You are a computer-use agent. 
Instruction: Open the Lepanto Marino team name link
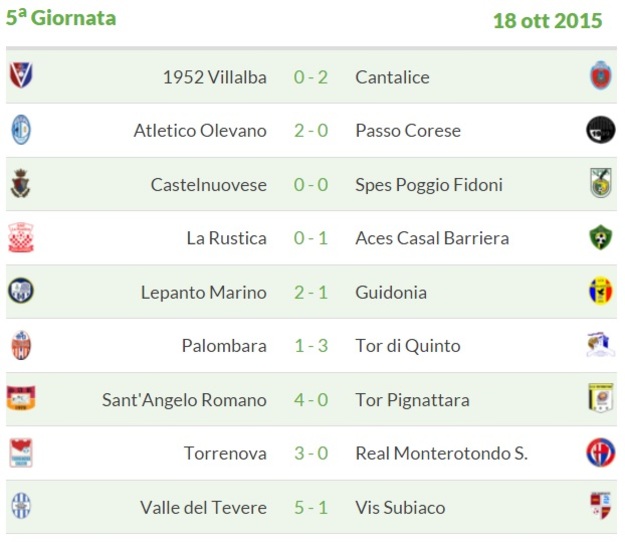coord(204,293)
